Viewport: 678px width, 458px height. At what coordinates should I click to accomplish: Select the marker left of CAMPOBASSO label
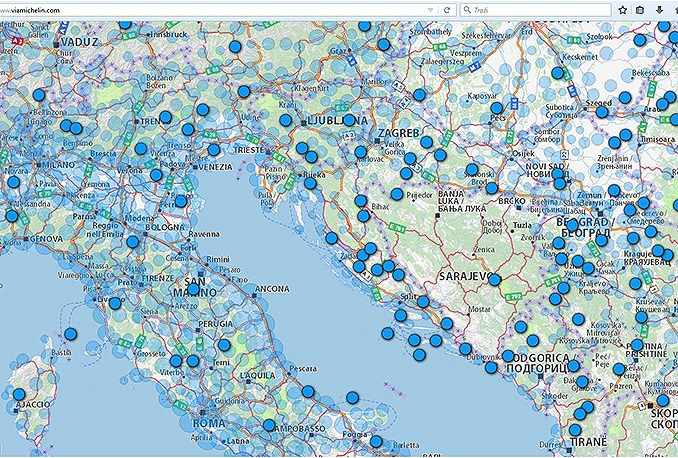269,425
